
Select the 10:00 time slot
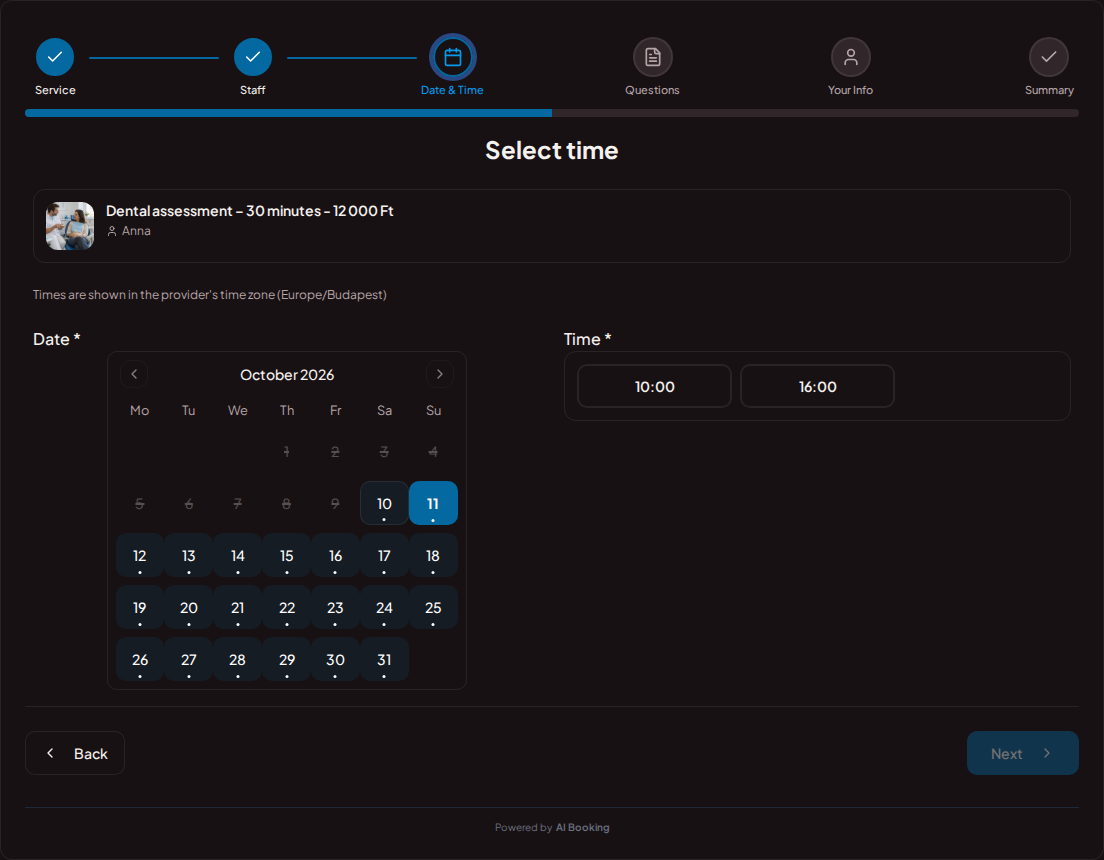click(654, 386)
